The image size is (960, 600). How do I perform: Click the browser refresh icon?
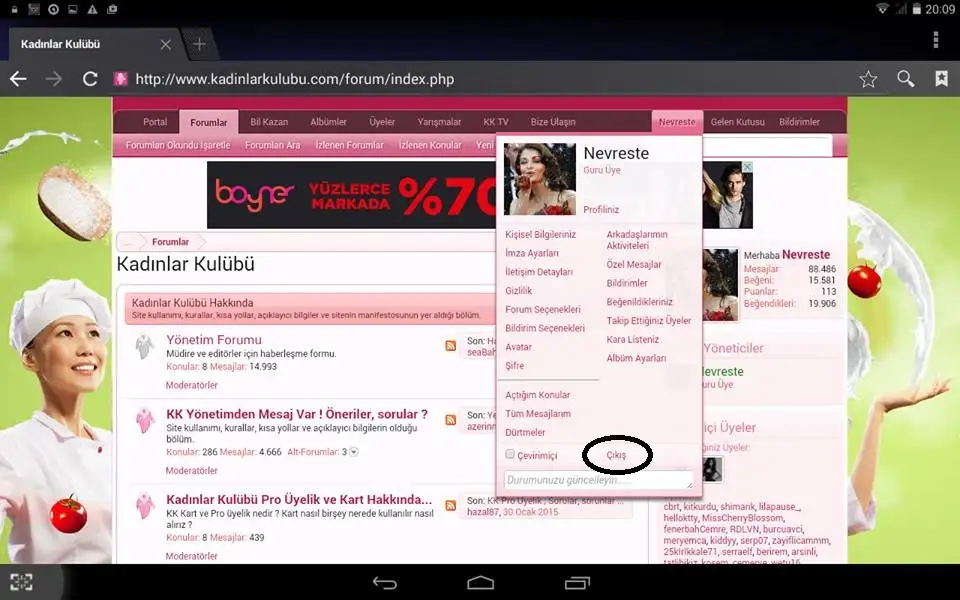pyautogui.click(x=89, y=78)
